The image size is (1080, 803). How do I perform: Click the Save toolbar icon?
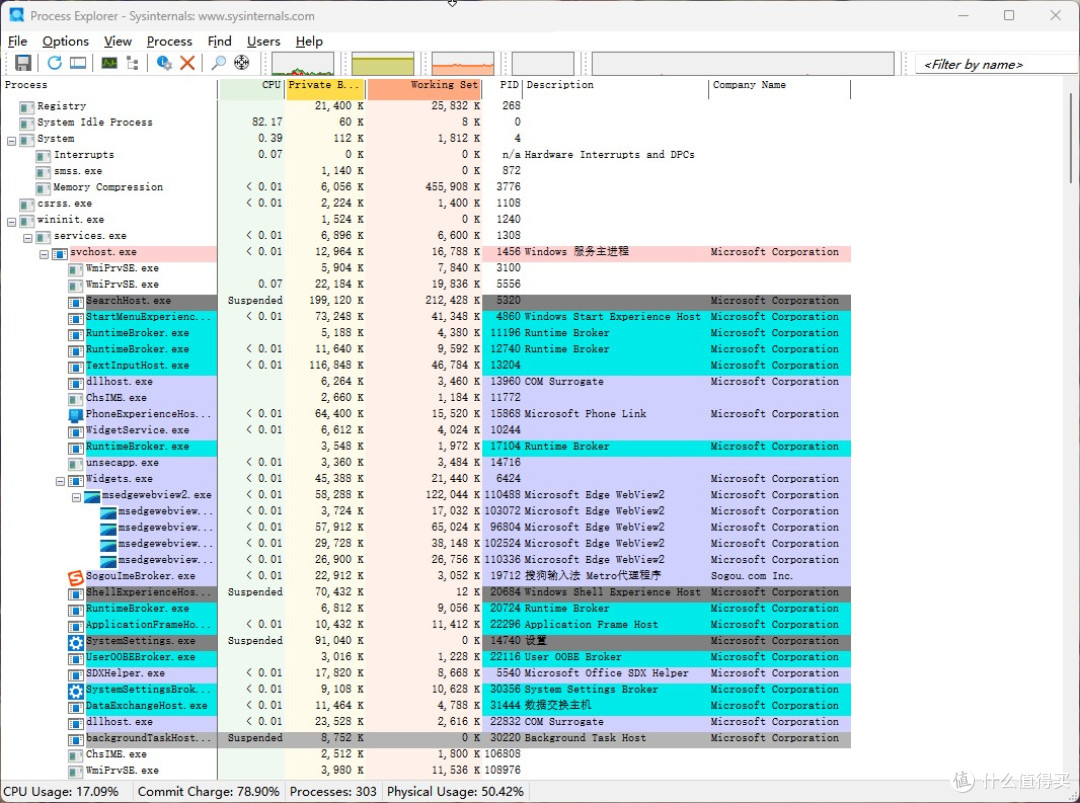pyautogui.click(x=23, y=63)
